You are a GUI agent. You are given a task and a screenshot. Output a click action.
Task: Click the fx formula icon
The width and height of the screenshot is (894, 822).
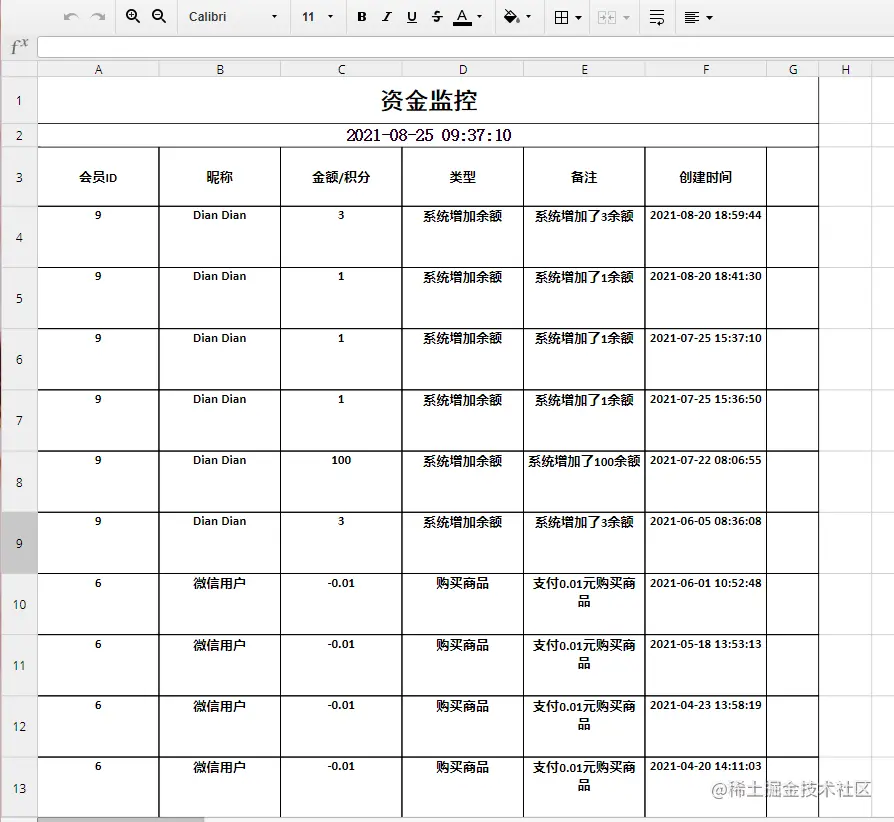(19, 46)
